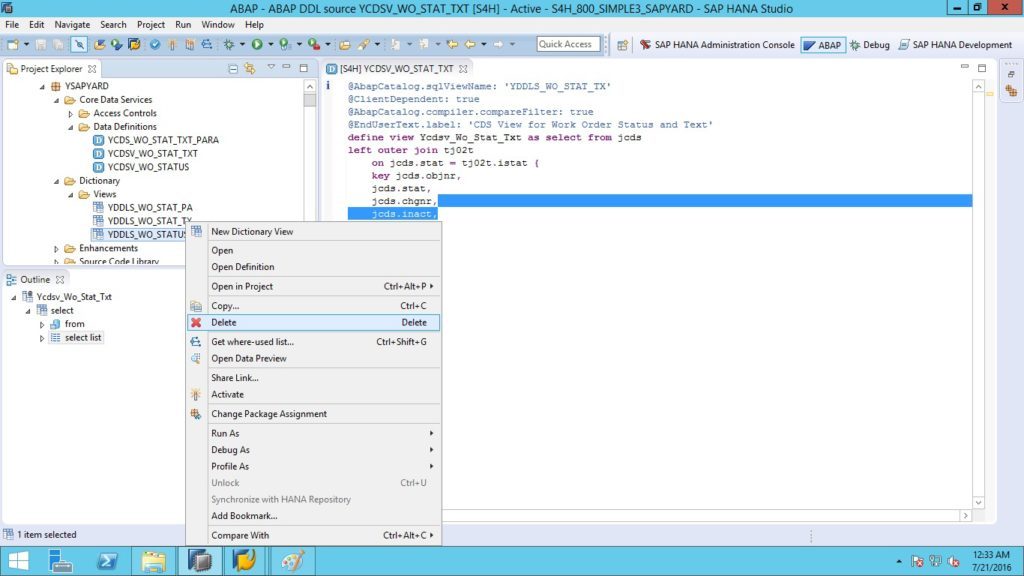Choose Delete from the context menu

coord(313,323)
